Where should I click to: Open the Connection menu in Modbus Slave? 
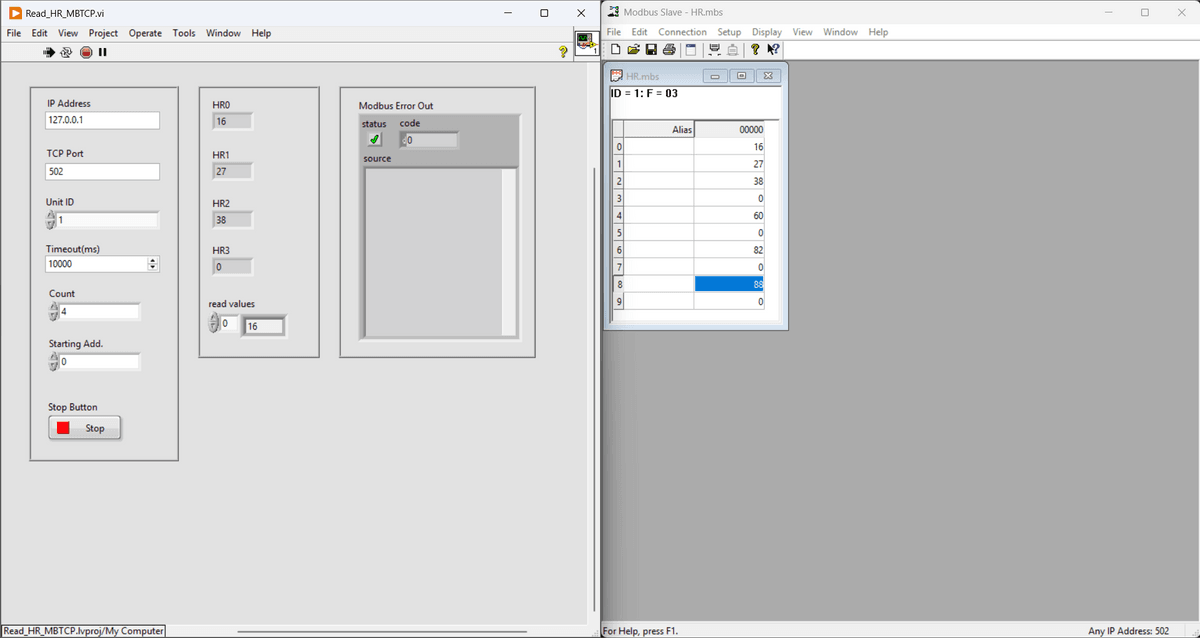682,32
